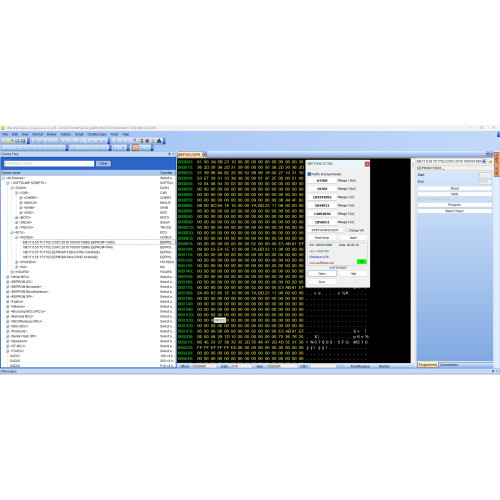Enable the Change VIN checkbox
This screenshot has height=500, width=500.
(347, 230)
